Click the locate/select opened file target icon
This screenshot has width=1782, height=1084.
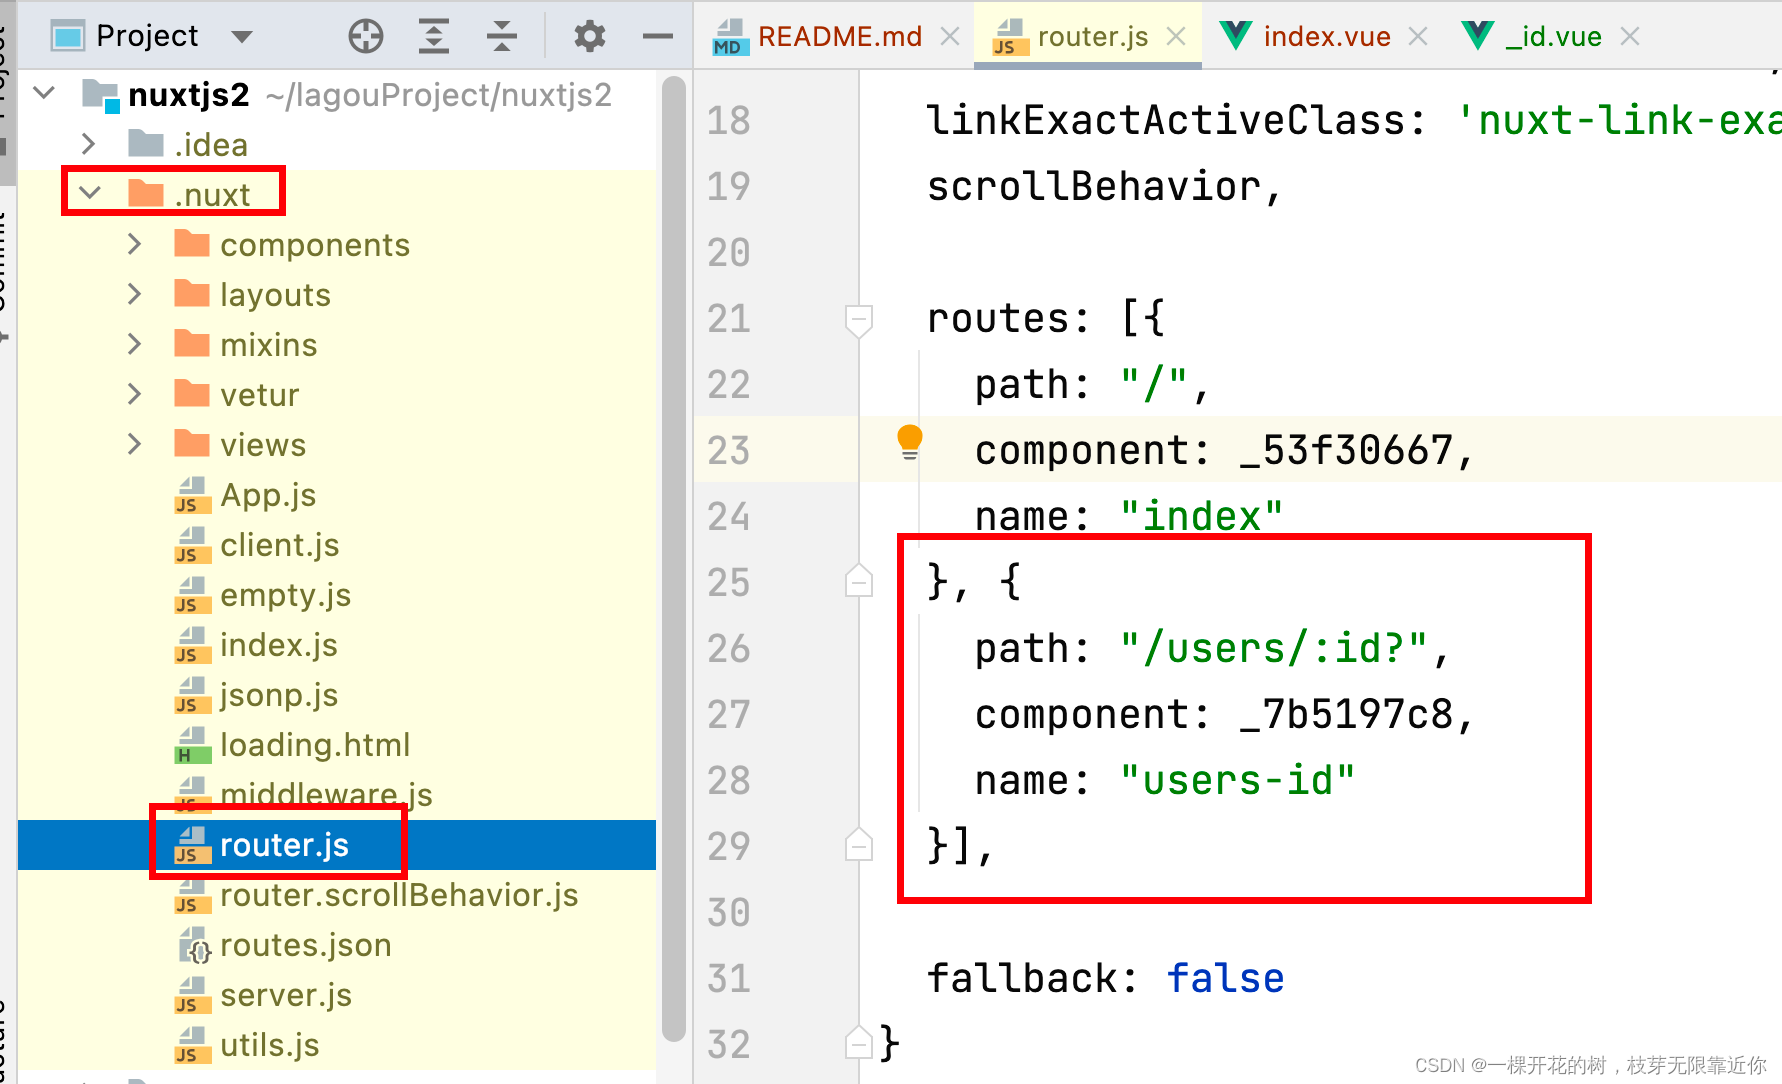(366, 36)
